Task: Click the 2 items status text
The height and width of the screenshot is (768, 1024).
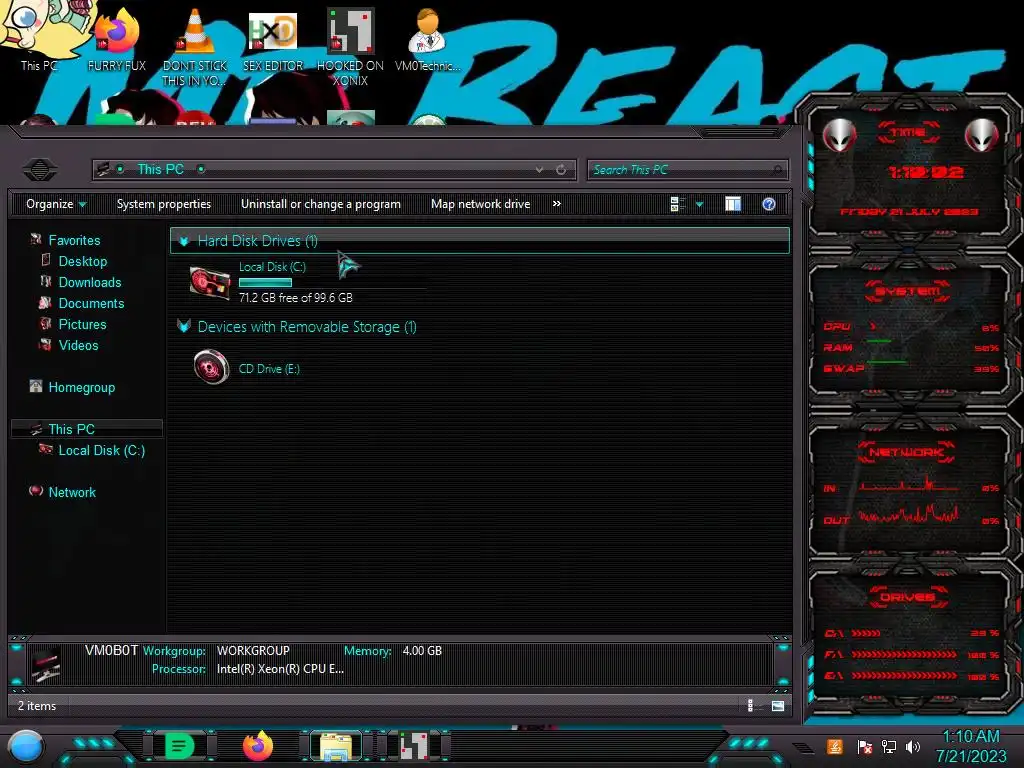Action: pyautogui.click(x=37, y=706)
